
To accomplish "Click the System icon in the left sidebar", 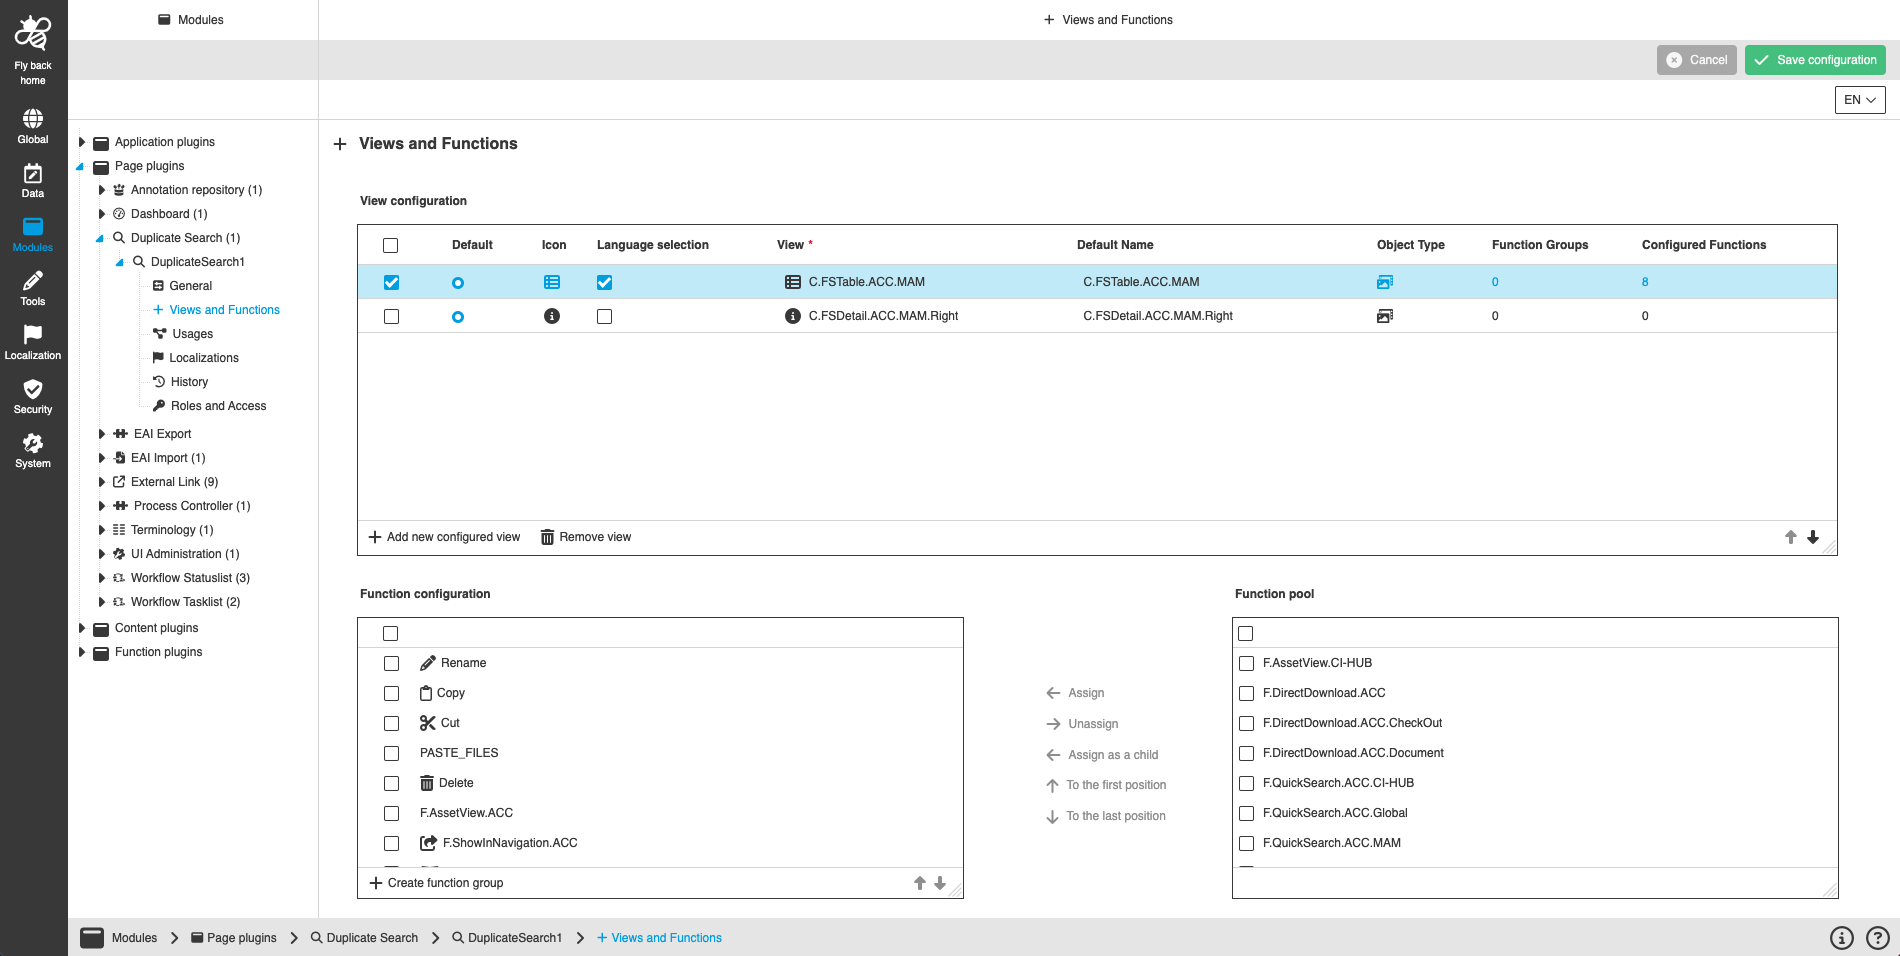I will 33,444.
